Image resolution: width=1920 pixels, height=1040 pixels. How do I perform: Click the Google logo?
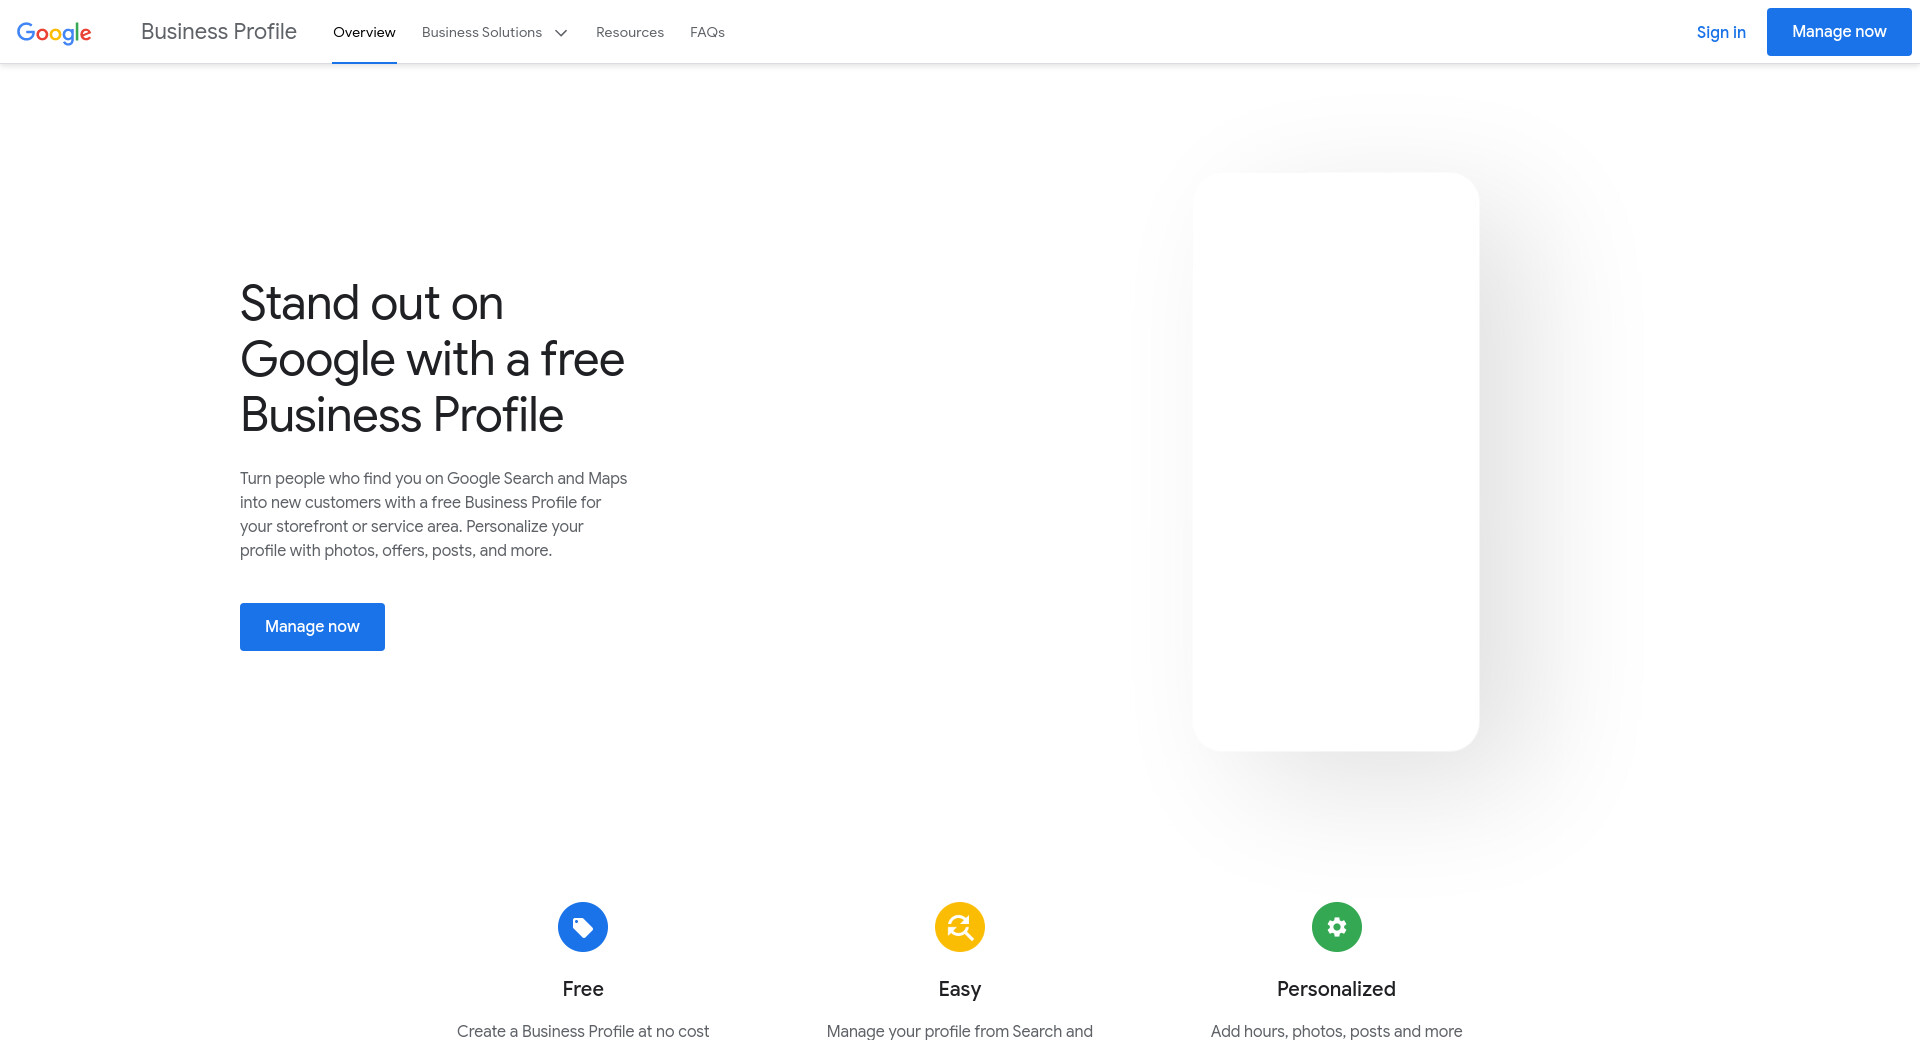coord(54,32)
